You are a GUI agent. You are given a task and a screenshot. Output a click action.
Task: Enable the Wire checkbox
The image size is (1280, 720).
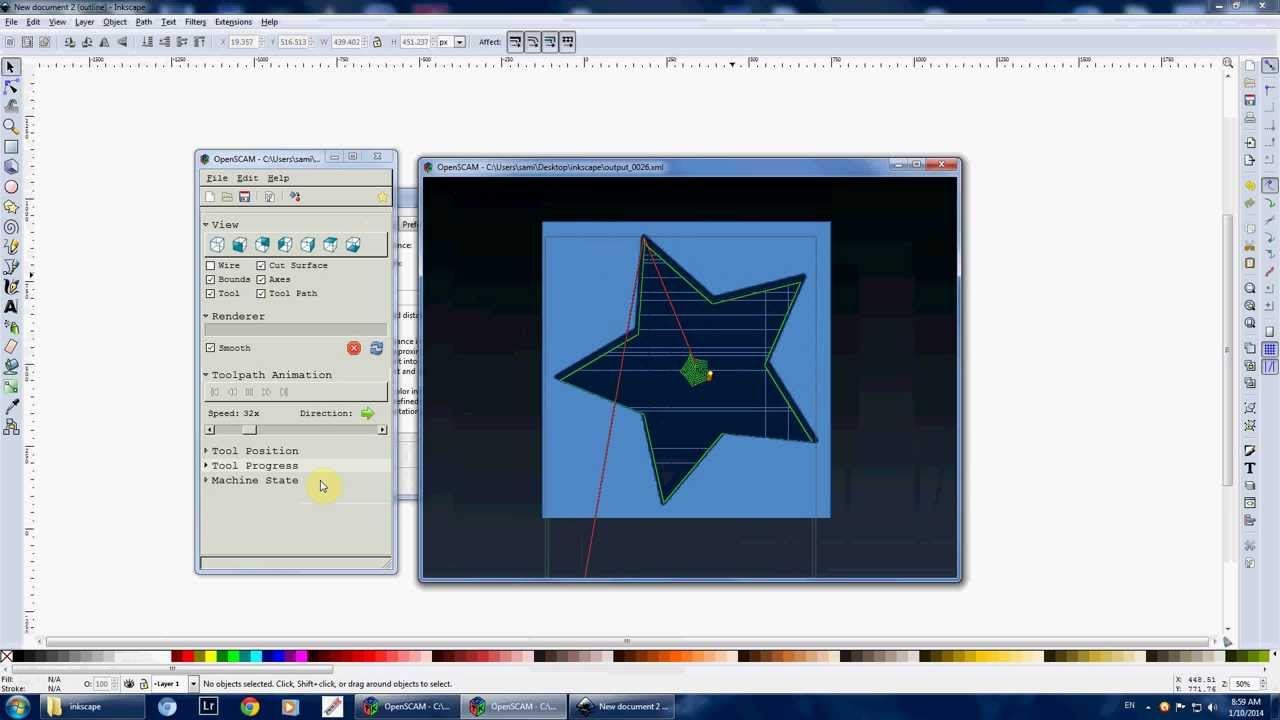[x=210, y=266]
